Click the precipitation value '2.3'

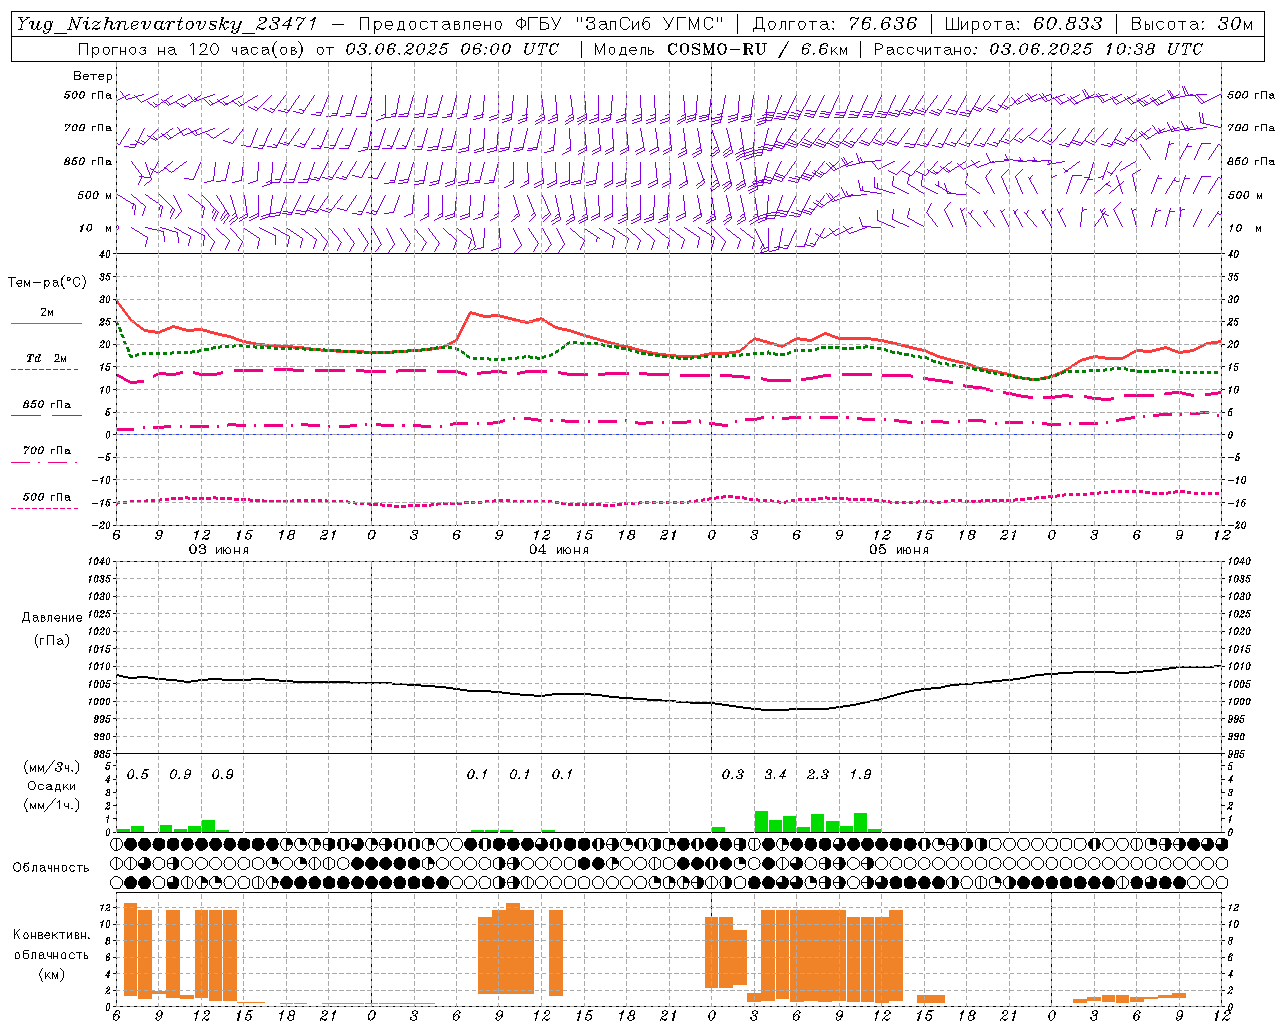(x=818, y=774)
